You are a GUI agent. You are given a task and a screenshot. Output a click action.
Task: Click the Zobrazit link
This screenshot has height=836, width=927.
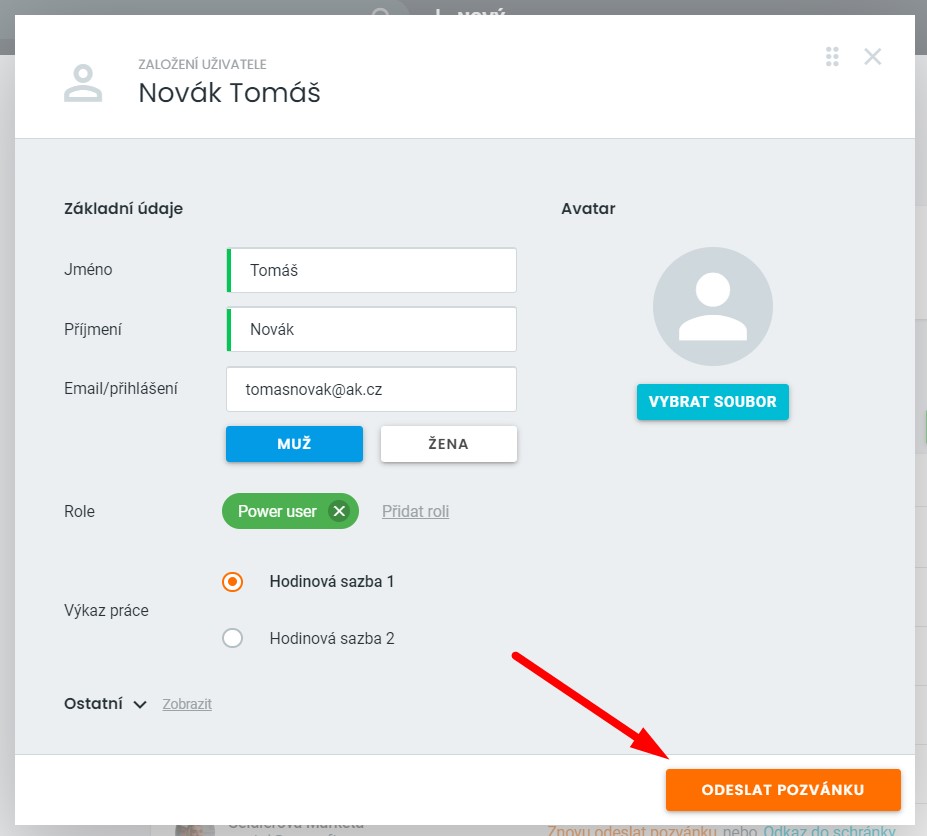pyautogui.click(x=187, y=704)
